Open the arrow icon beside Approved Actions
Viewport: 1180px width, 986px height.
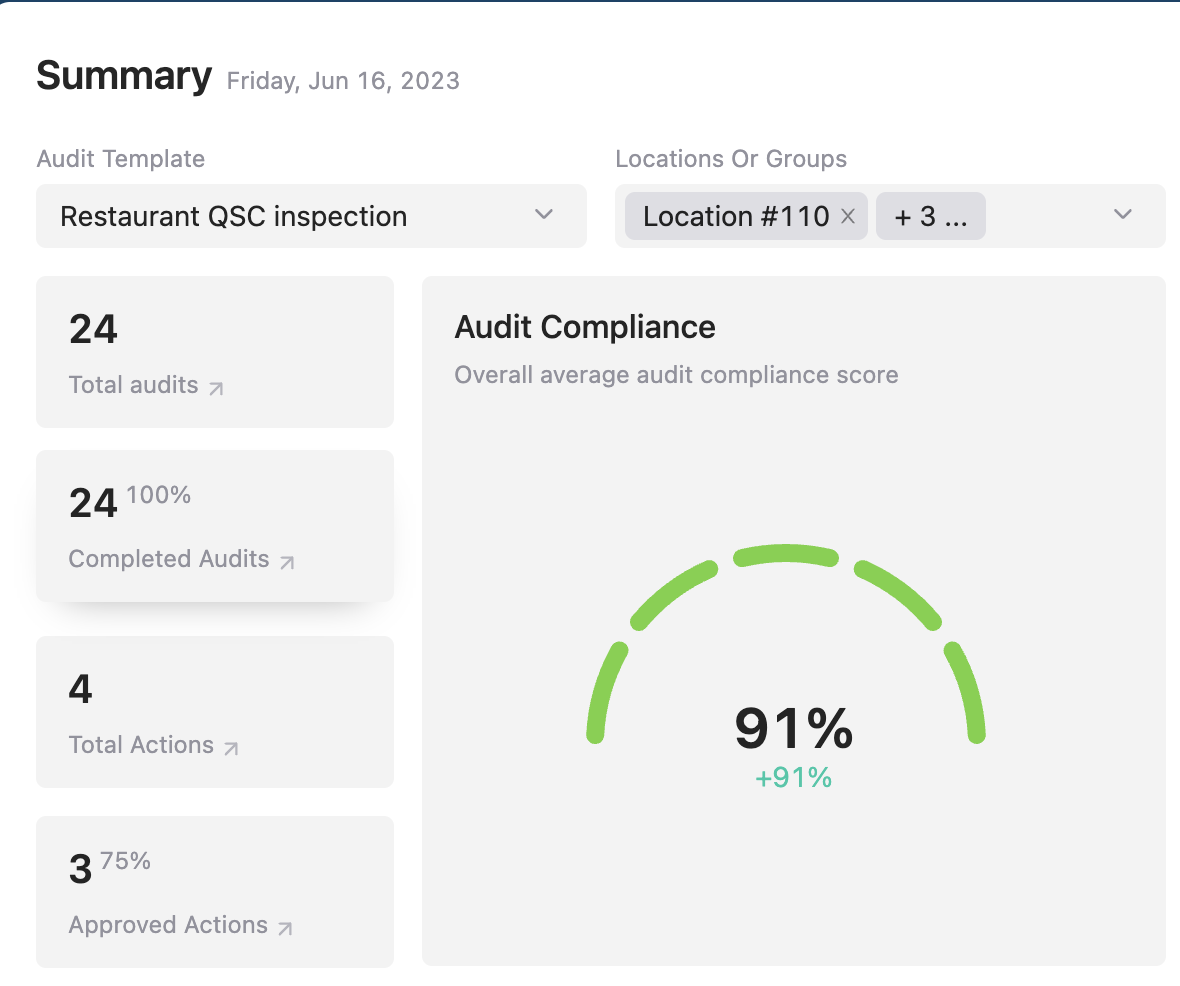[285, 928]
